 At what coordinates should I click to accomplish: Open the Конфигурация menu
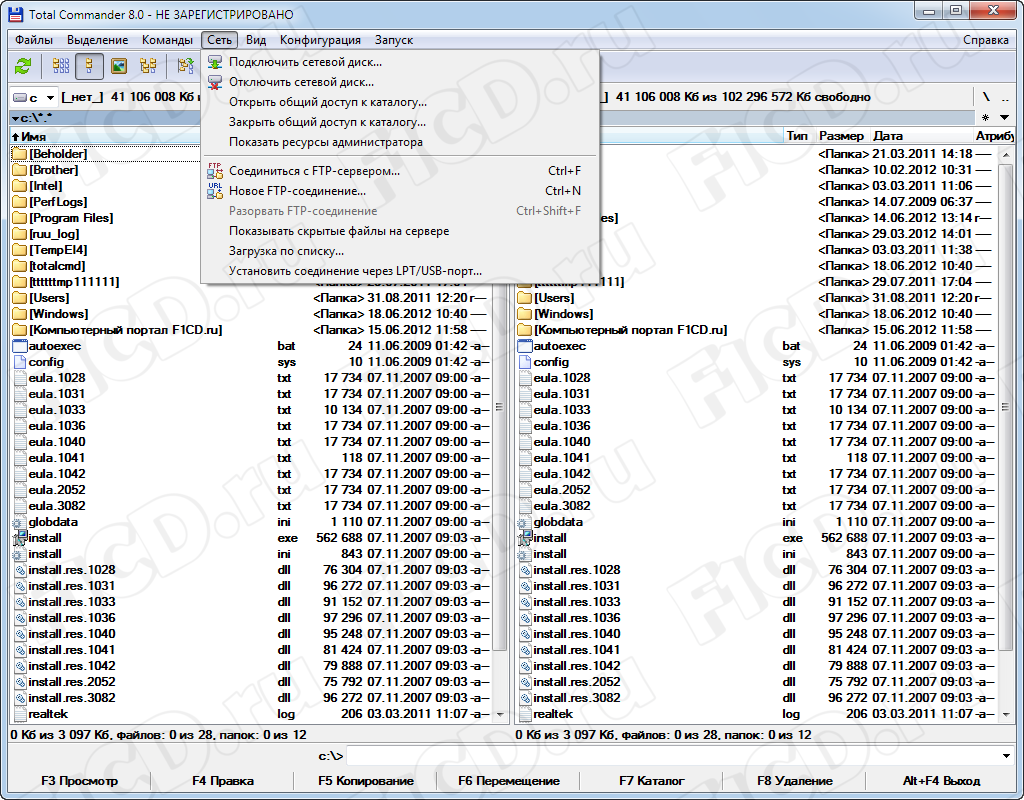[x=320, y=40]
